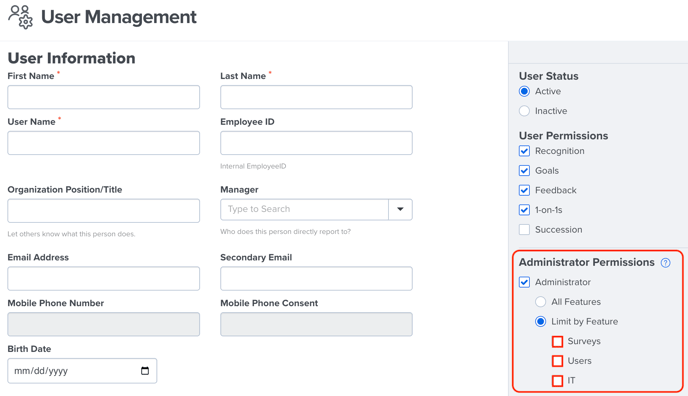
Task: Click the User Management people-gear icon
Action: [x=20, y=17]
